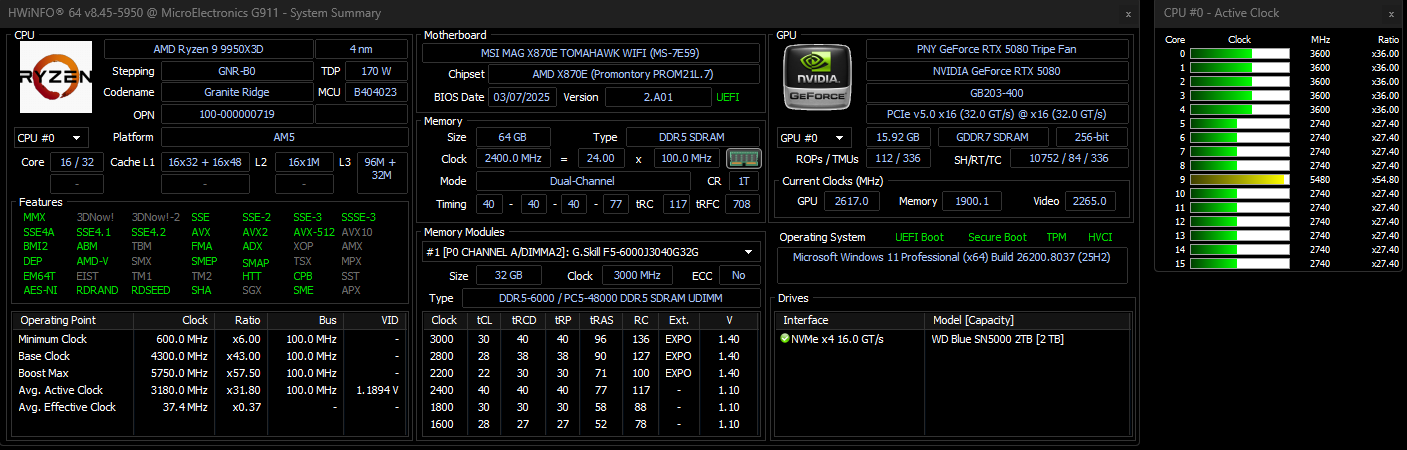1407x450 pixels.
Task: Click the tRAS column header in timings table
Action: click(x=602, y=321)
